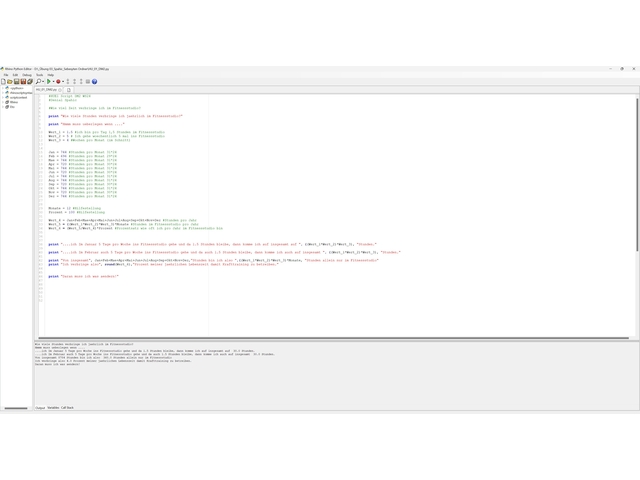This screenshot has height=480, width=640.
Task: Click the editor horizontal scrollbar
Action: (x=333, y=338)
